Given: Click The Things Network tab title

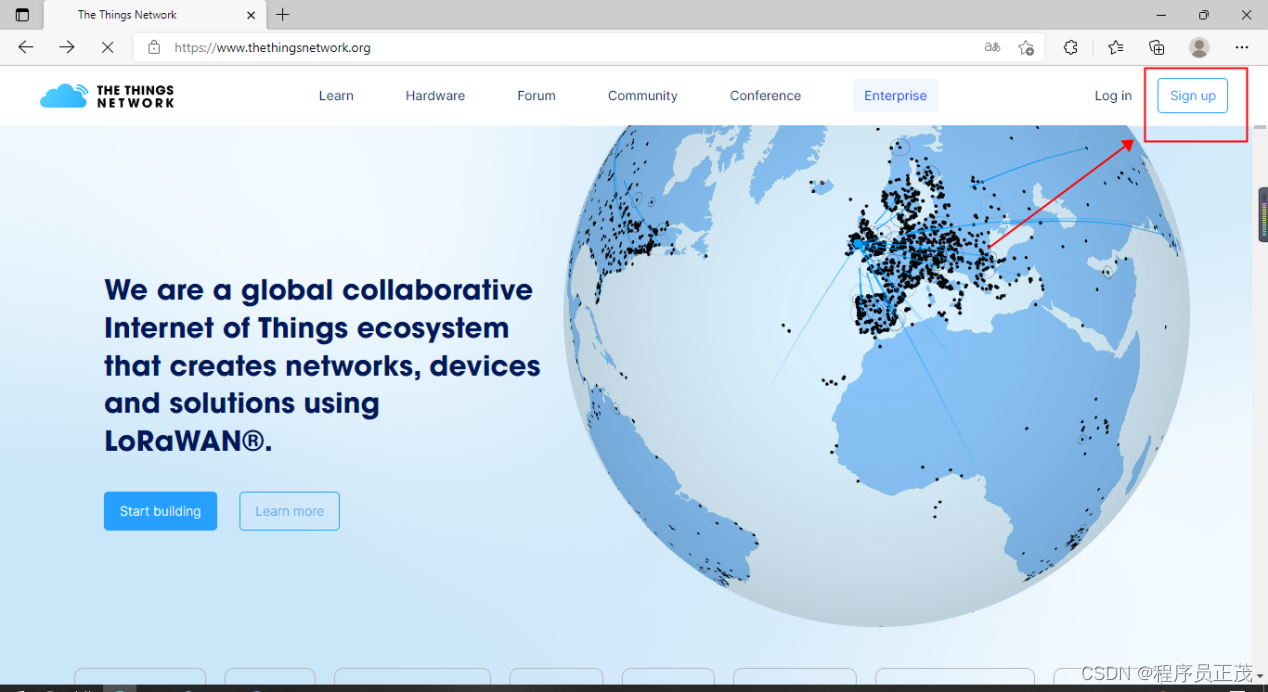Looking at the screenshot, I should pyautogui.click(x=127, y=15).
